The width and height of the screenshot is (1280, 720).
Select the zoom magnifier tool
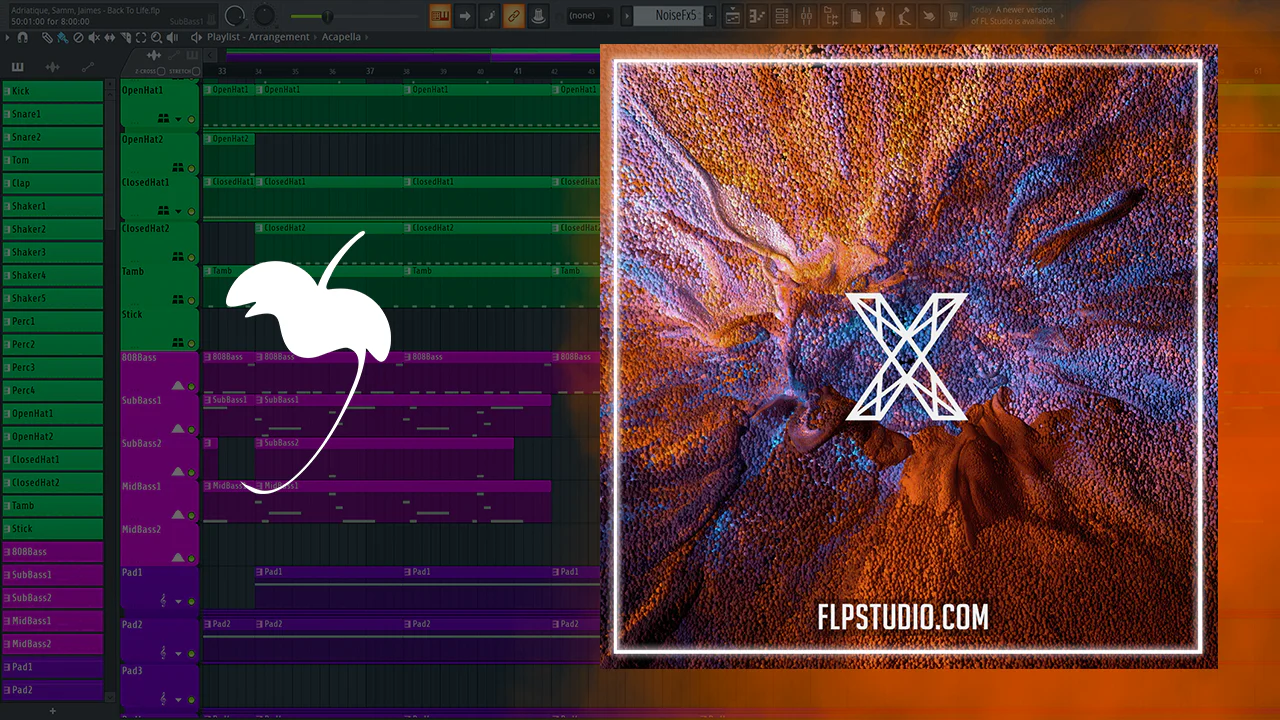click(x=157, y=37)
